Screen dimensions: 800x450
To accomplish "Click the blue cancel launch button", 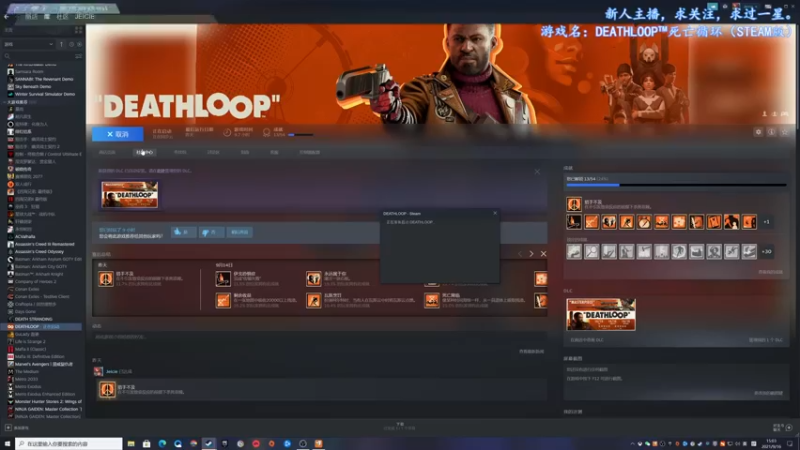I will (x=118, y=134).
